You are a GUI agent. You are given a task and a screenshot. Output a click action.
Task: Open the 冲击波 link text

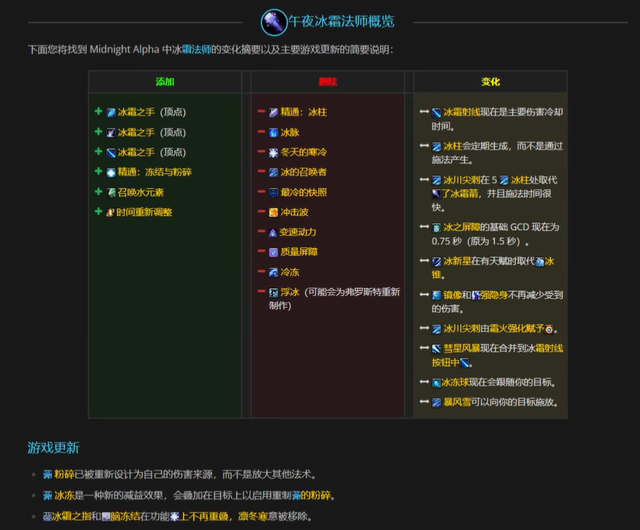click(294, 212)
